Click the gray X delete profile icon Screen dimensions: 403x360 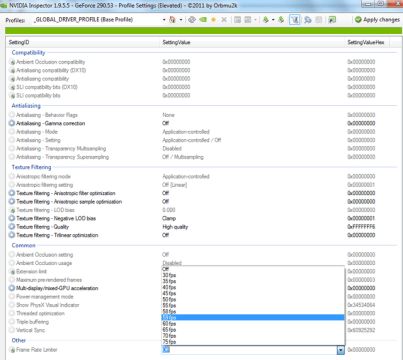coord(224,20)
